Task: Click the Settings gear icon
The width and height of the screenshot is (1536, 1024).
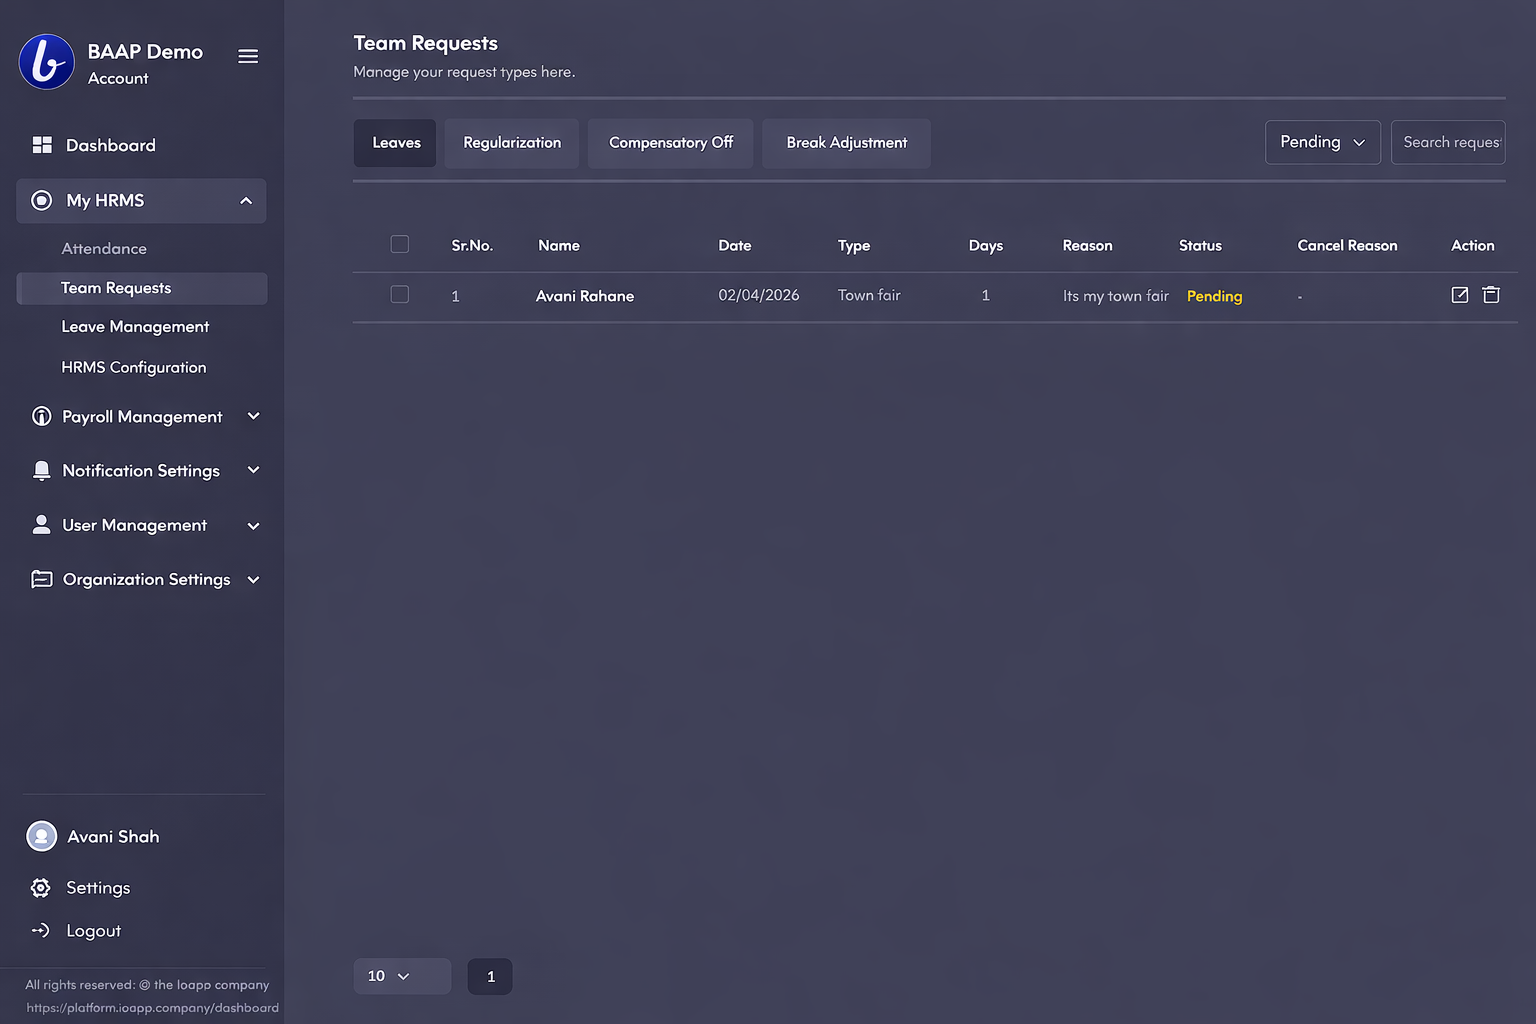Action: [x=41, y=888]
